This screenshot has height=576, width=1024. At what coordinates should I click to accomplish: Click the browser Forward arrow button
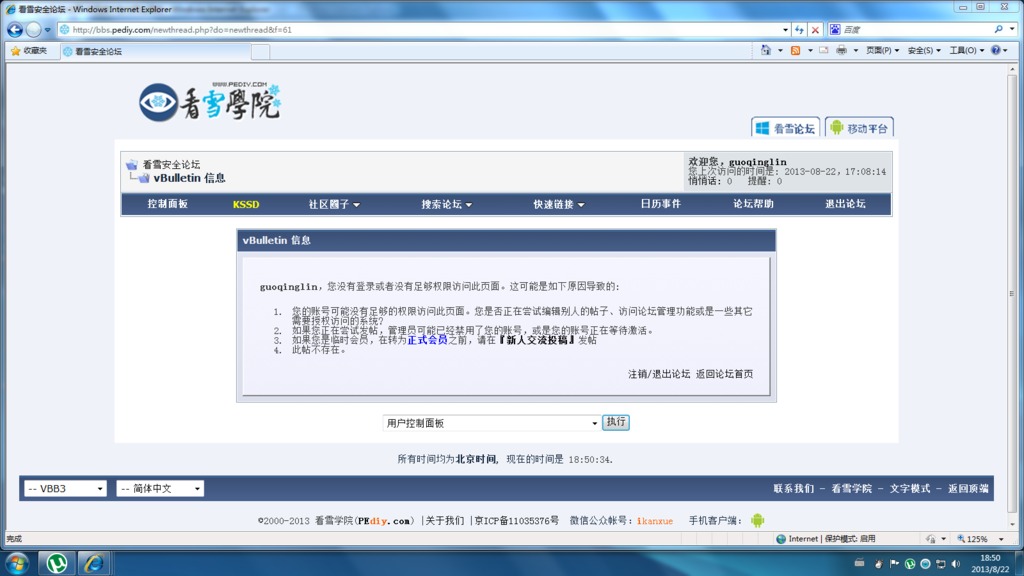[x=33, y=29]
